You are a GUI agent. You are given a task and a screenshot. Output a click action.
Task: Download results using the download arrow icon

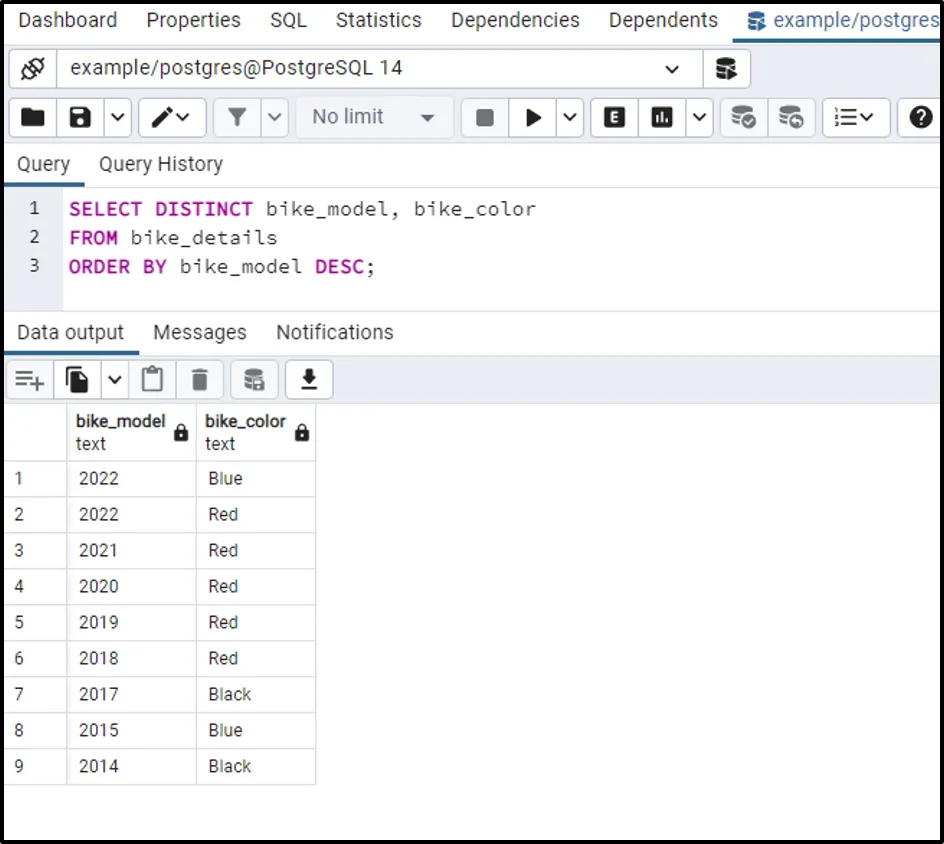(x=309, y=380)
